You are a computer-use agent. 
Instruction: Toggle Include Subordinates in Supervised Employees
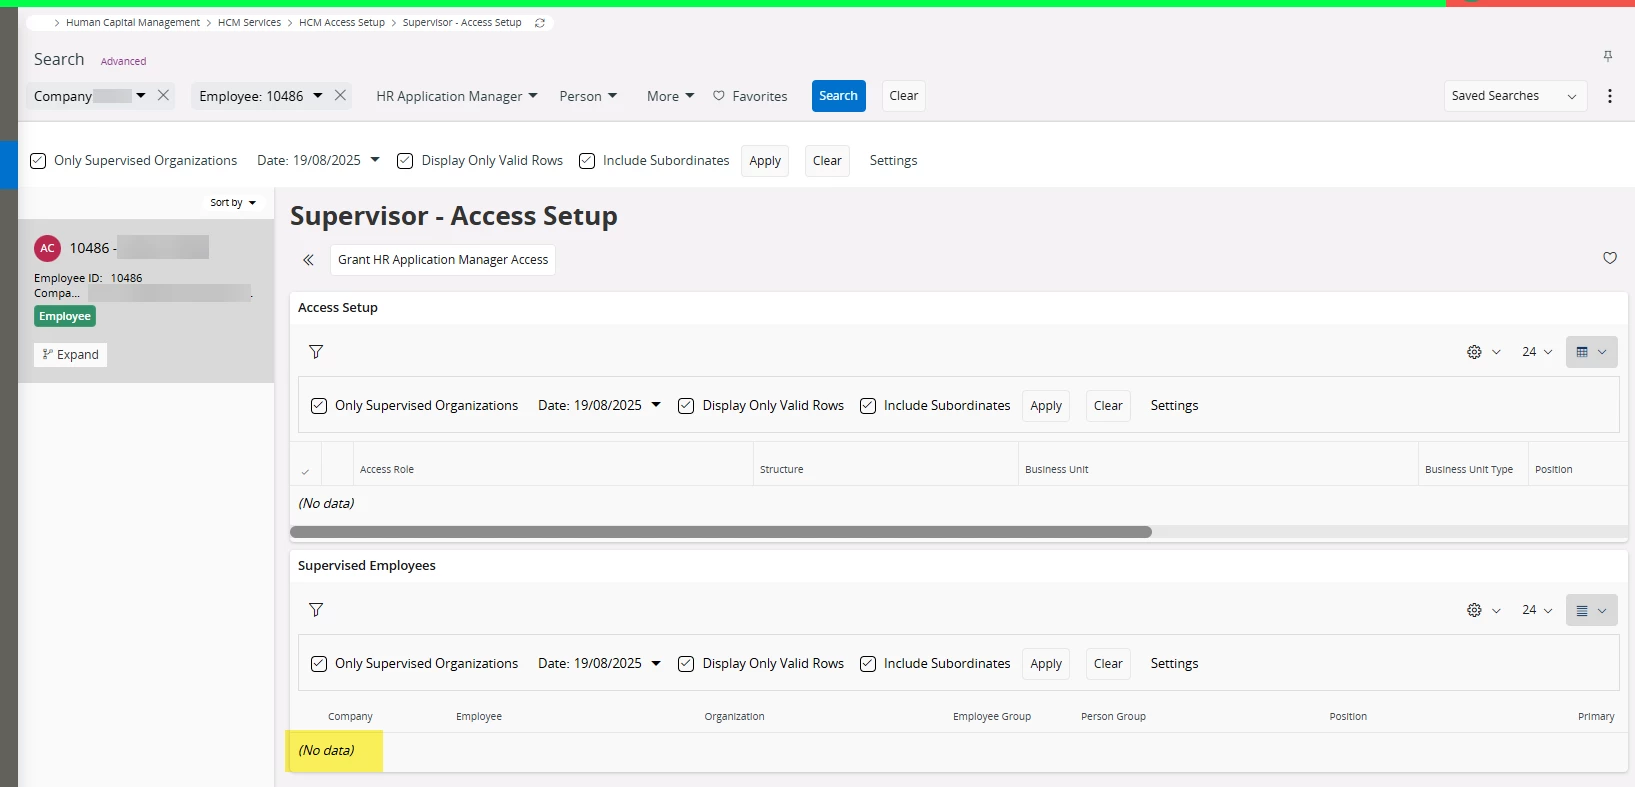click(x=868, y=664)
